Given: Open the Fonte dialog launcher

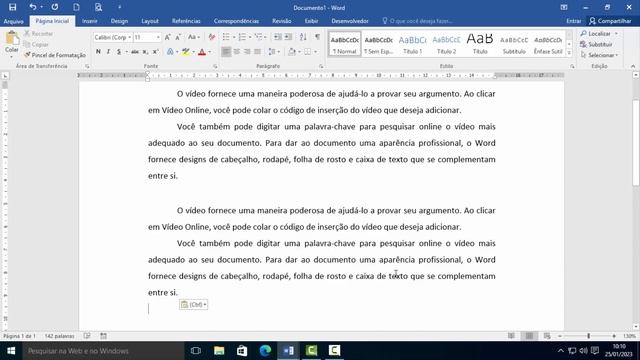Looking at the screenshot, I should 215,66.
